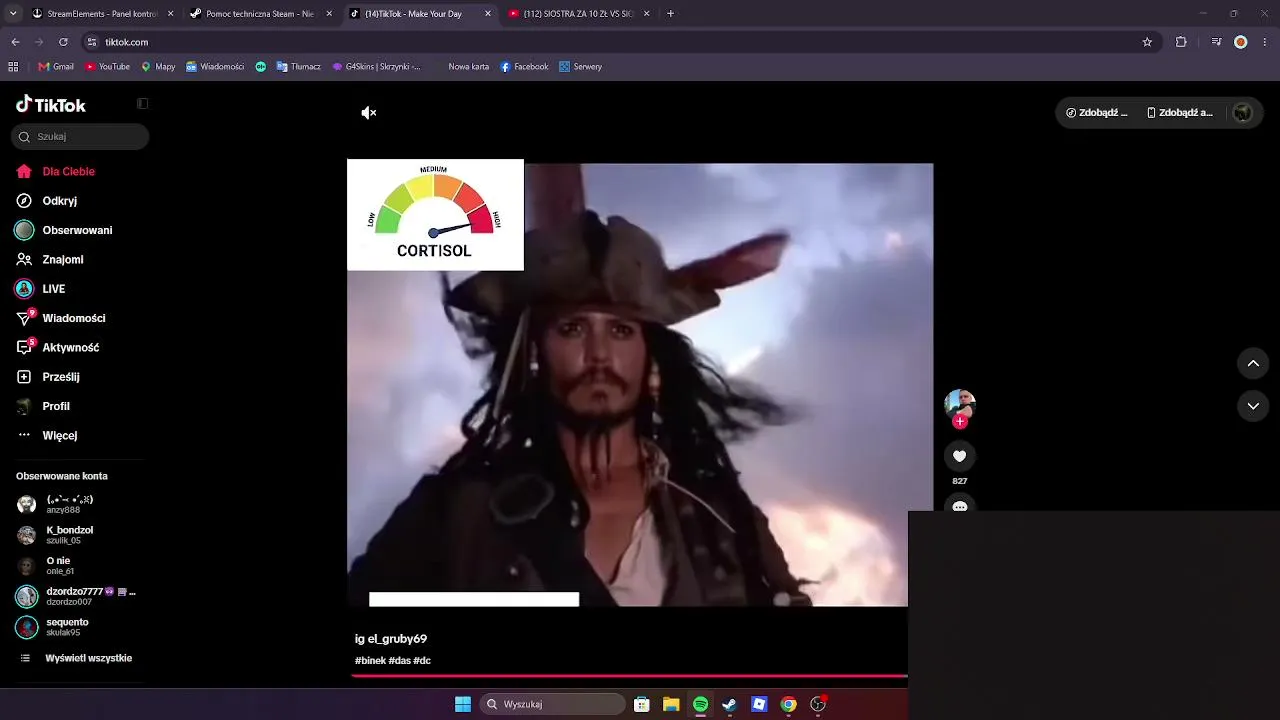The image size is (1280, 720).
Task: Like the video with heart icon
Action: [x=960, y=456]
